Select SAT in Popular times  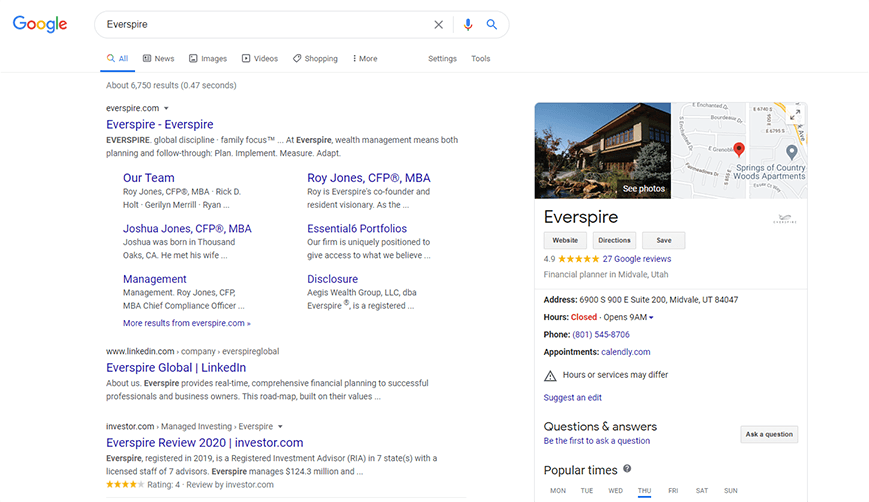pos(702,491)
